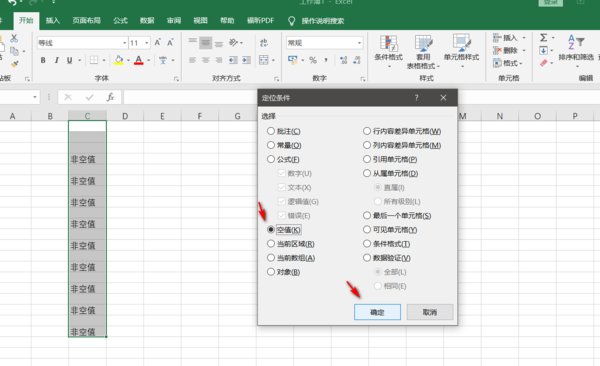The height and width of the screenshot is (366, 600).
Task: Click the help question mark in dialog
Action: coord(416,98)
